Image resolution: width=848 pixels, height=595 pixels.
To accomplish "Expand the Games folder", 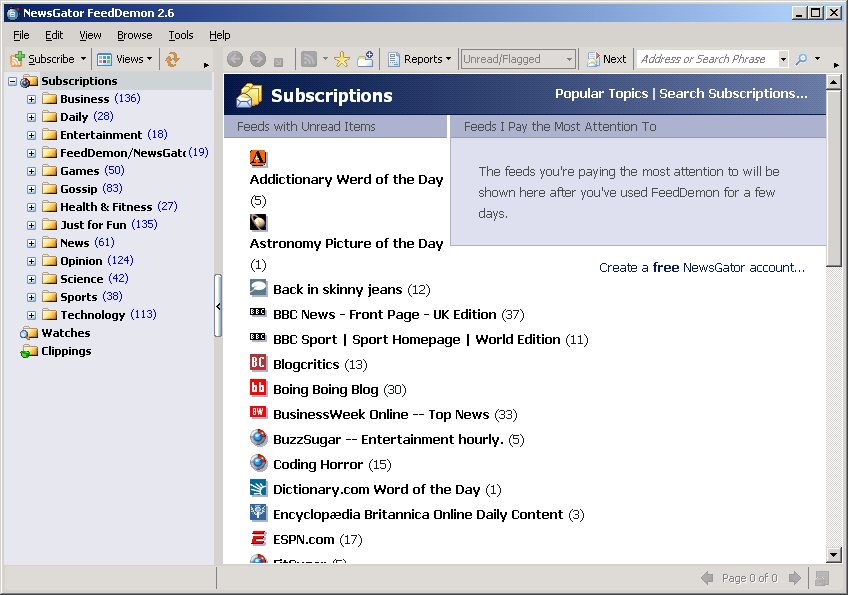I will click(31, 171).
